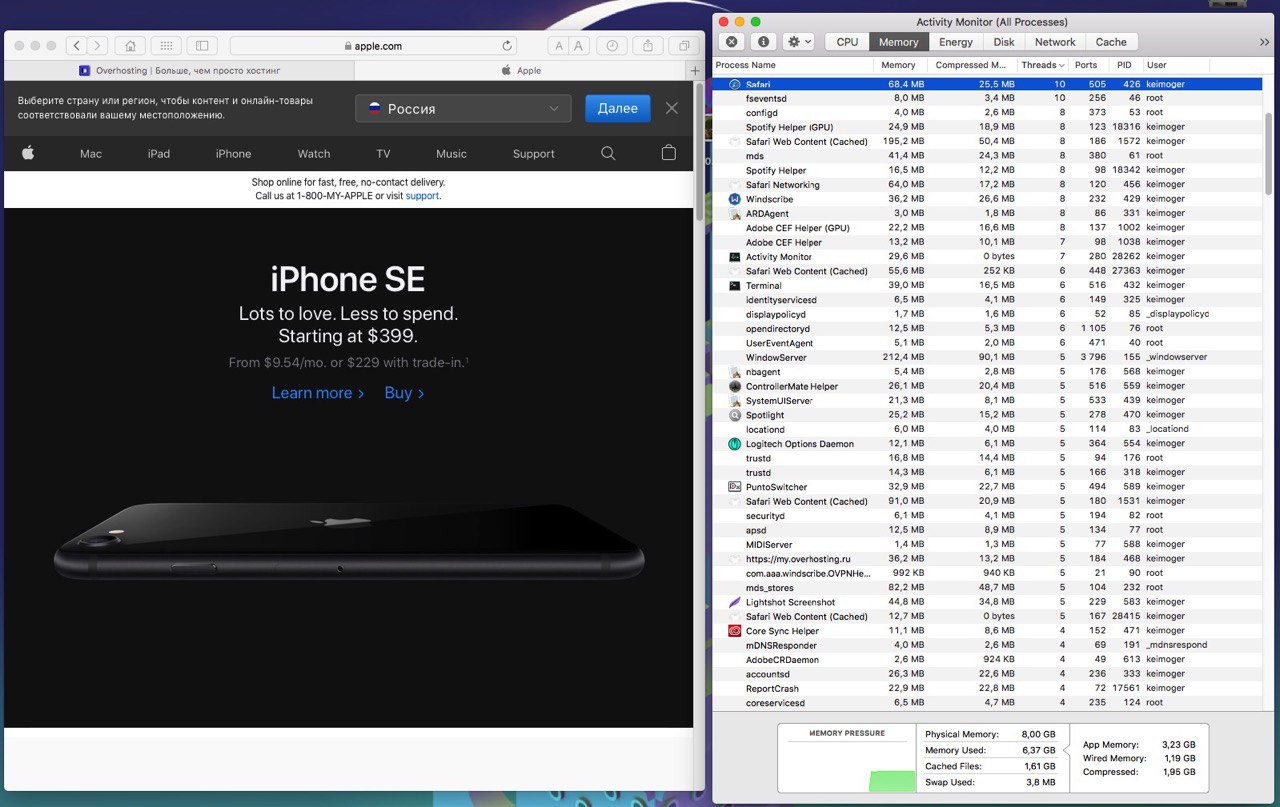Select the WindowServer process row
The image size is (1280, 807).
pos(988,357)
